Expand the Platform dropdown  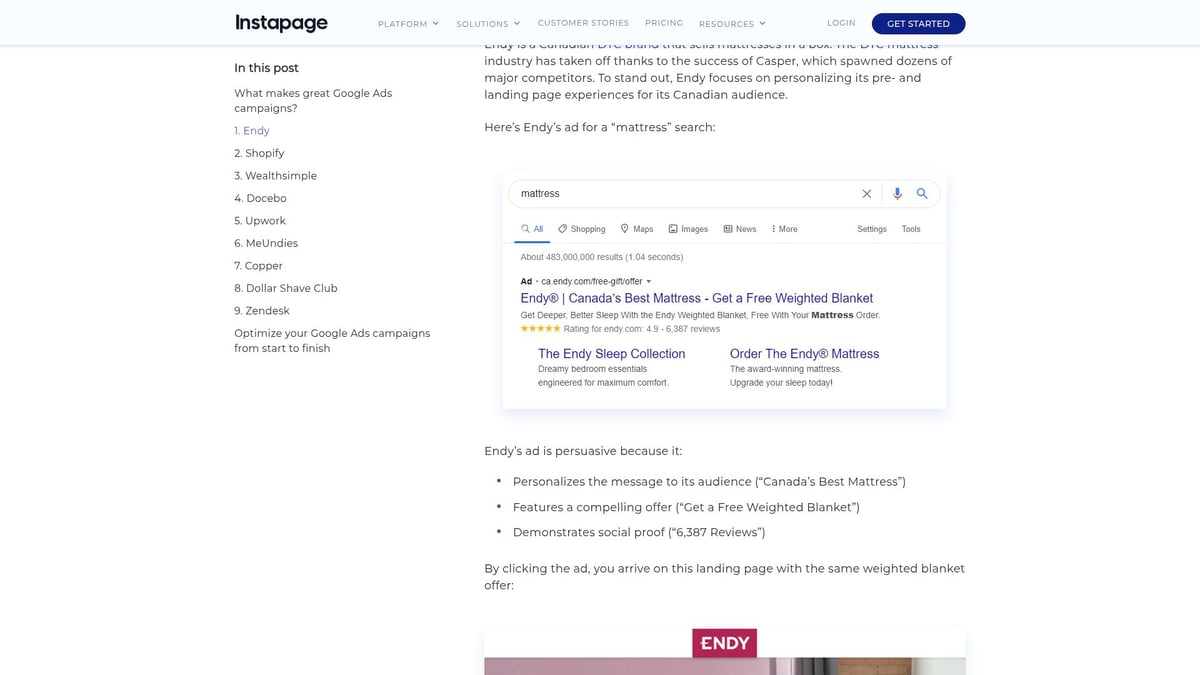408,22
